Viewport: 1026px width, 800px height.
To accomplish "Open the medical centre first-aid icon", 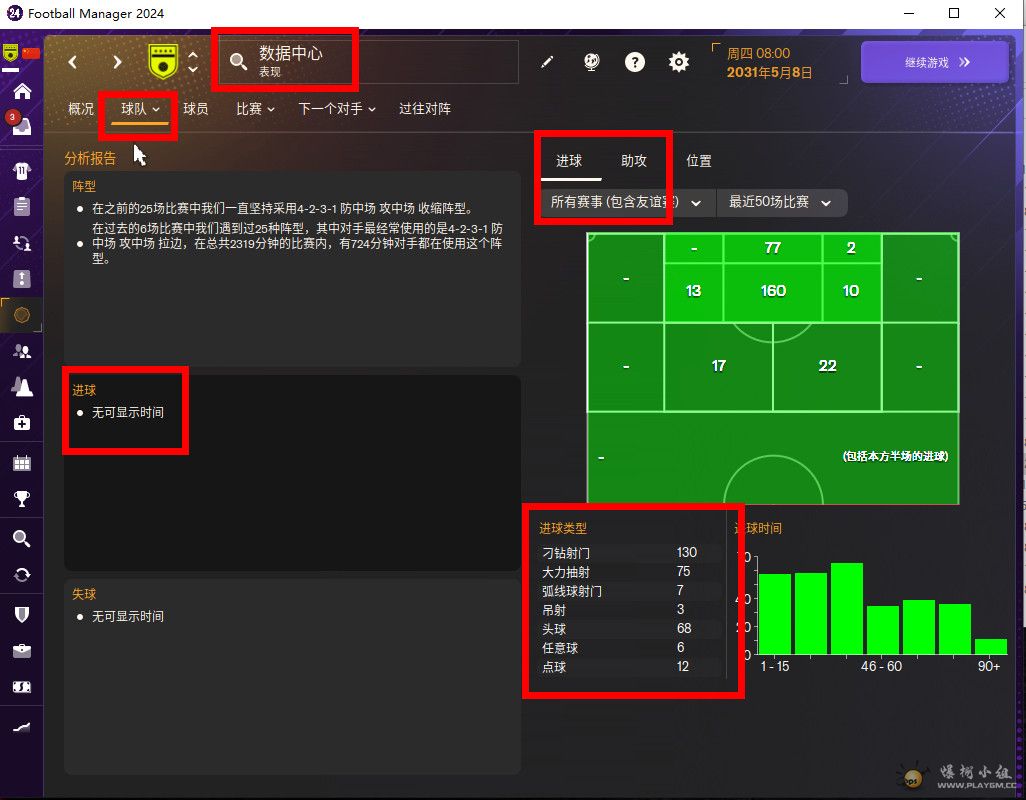I will point(22,423).
